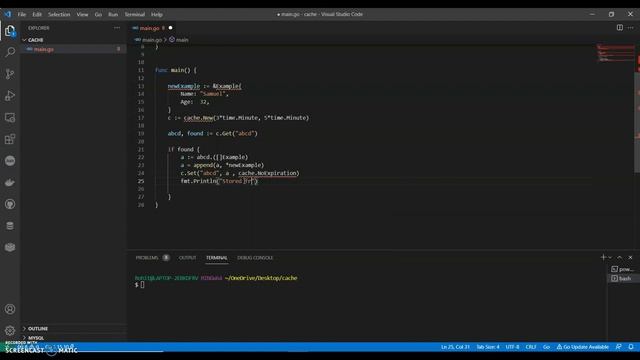Maximize the panel with the chevron-up icon
The image size is (640, 360).
click(620, 258)
